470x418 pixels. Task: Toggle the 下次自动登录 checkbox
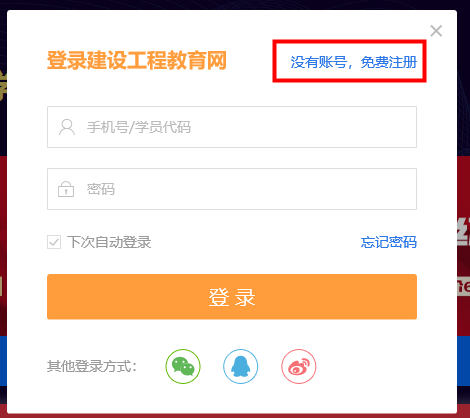tap(54, 242)
